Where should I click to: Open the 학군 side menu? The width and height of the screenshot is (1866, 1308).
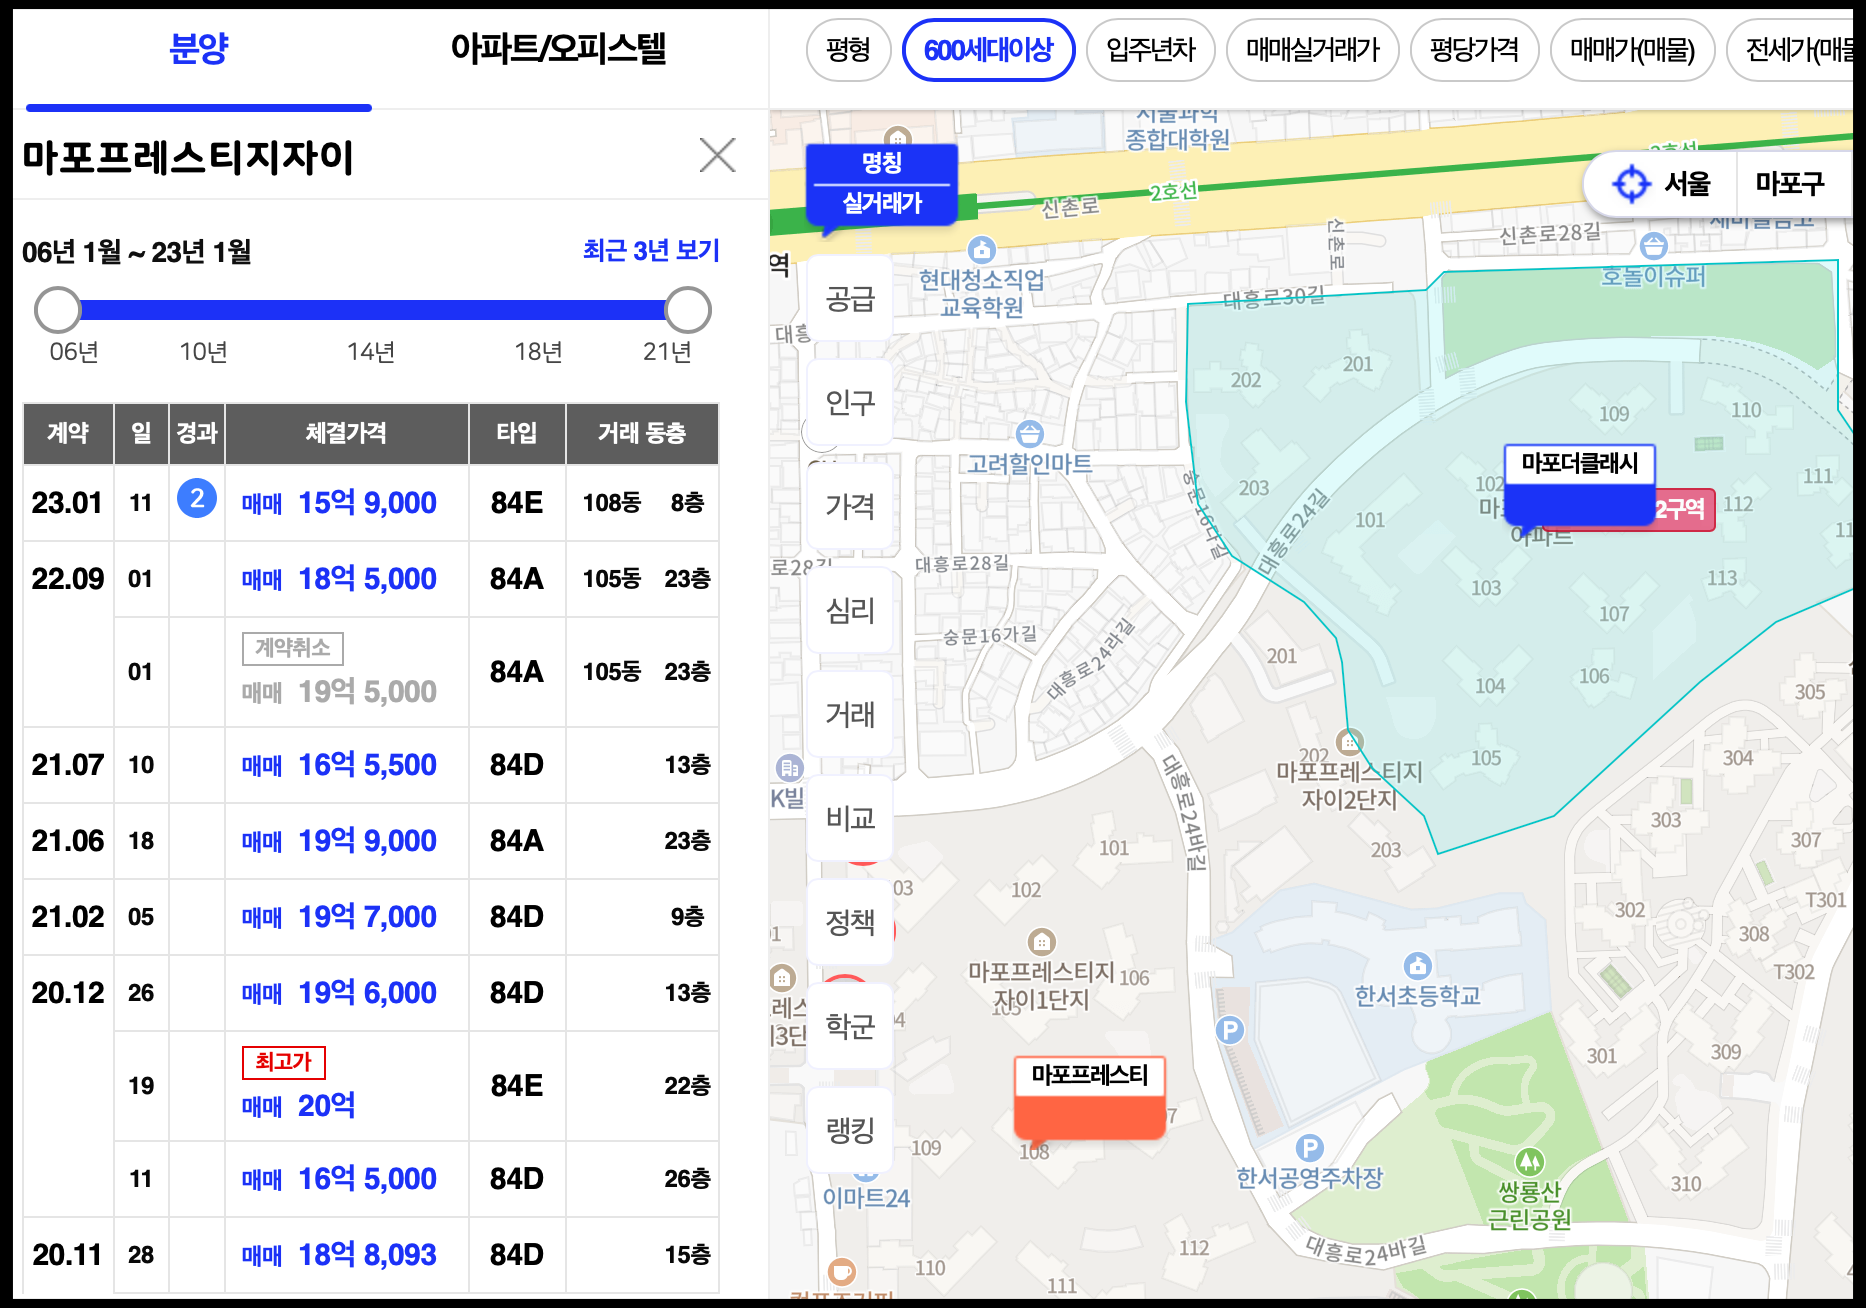tap(850, 1027)
